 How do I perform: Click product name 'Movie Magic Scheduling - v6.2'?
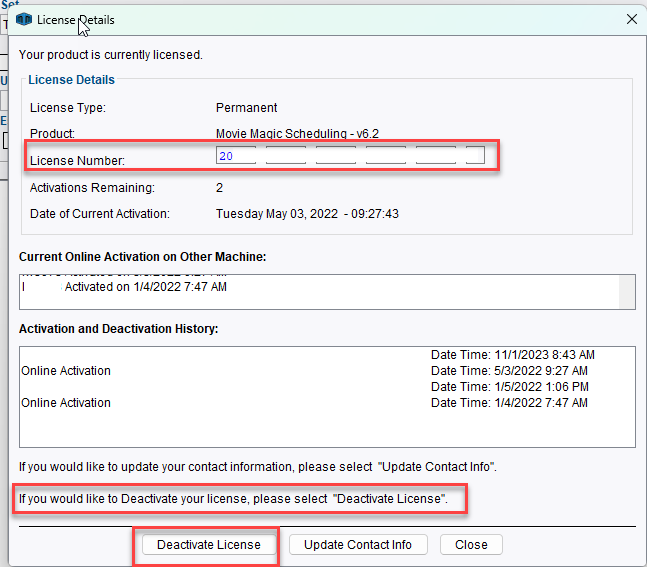297,134
